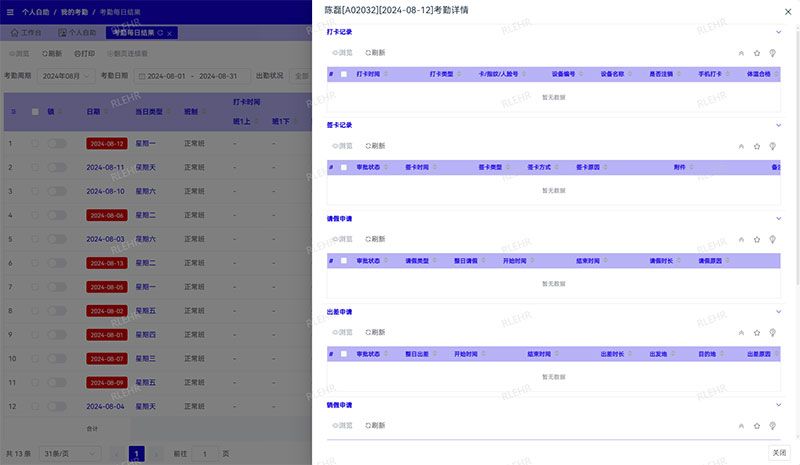Image resolution: width=800 pixels, height=465 pixels.
Task: Check the select-all box in 打卡记录 table
Action: (x=344, y=75)
